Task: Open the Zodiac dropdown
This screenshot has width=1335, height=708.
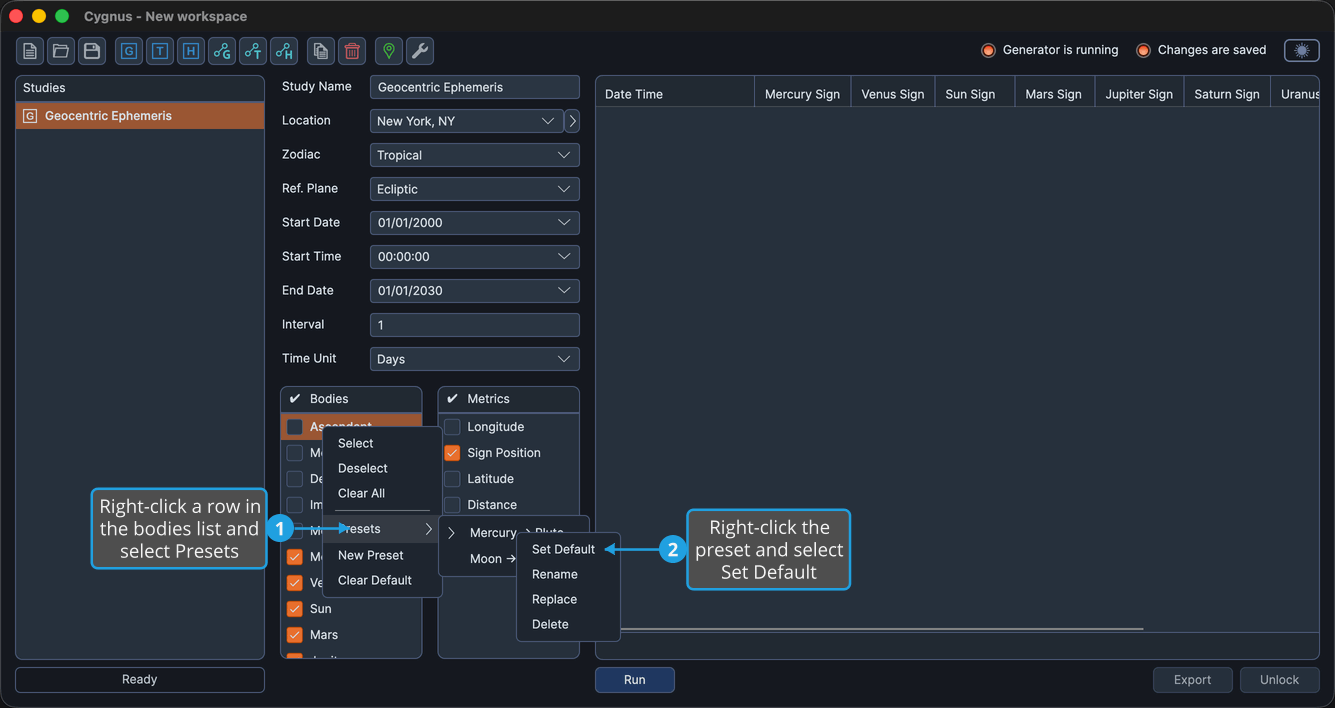Action: coord(474,155)
